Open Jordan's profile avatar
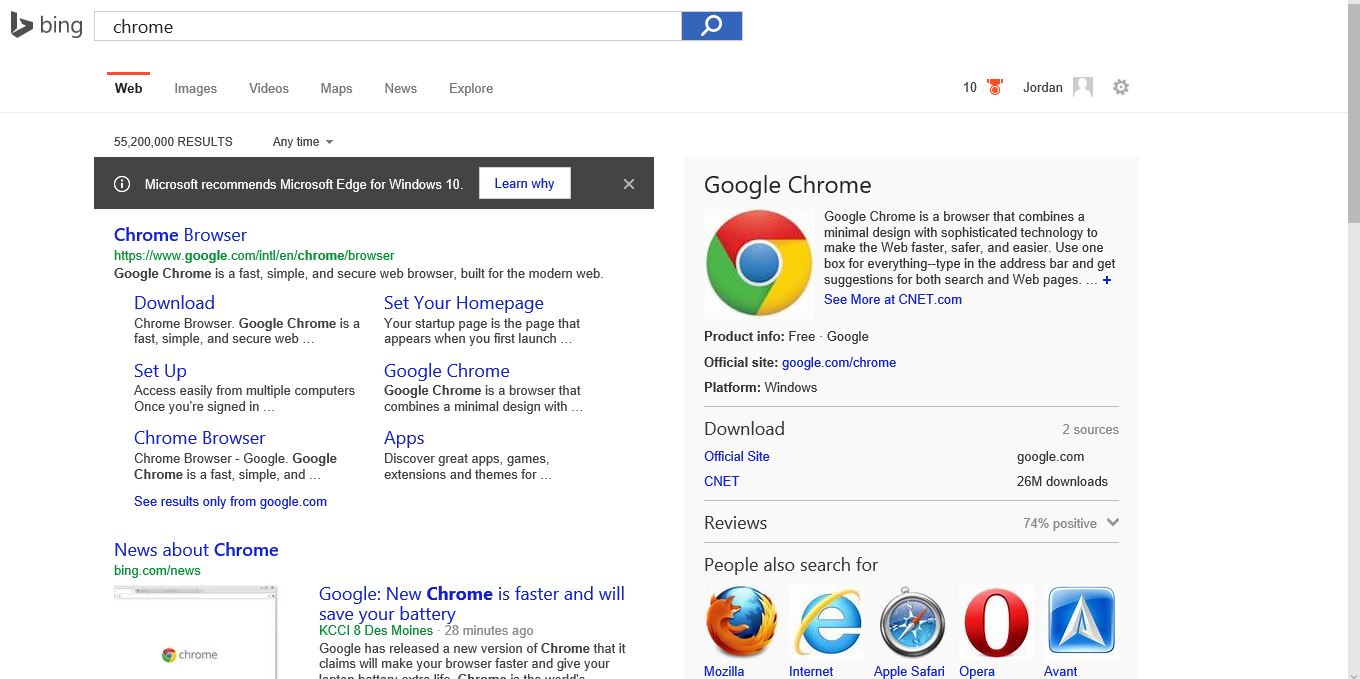 [x=1083, y=88]
